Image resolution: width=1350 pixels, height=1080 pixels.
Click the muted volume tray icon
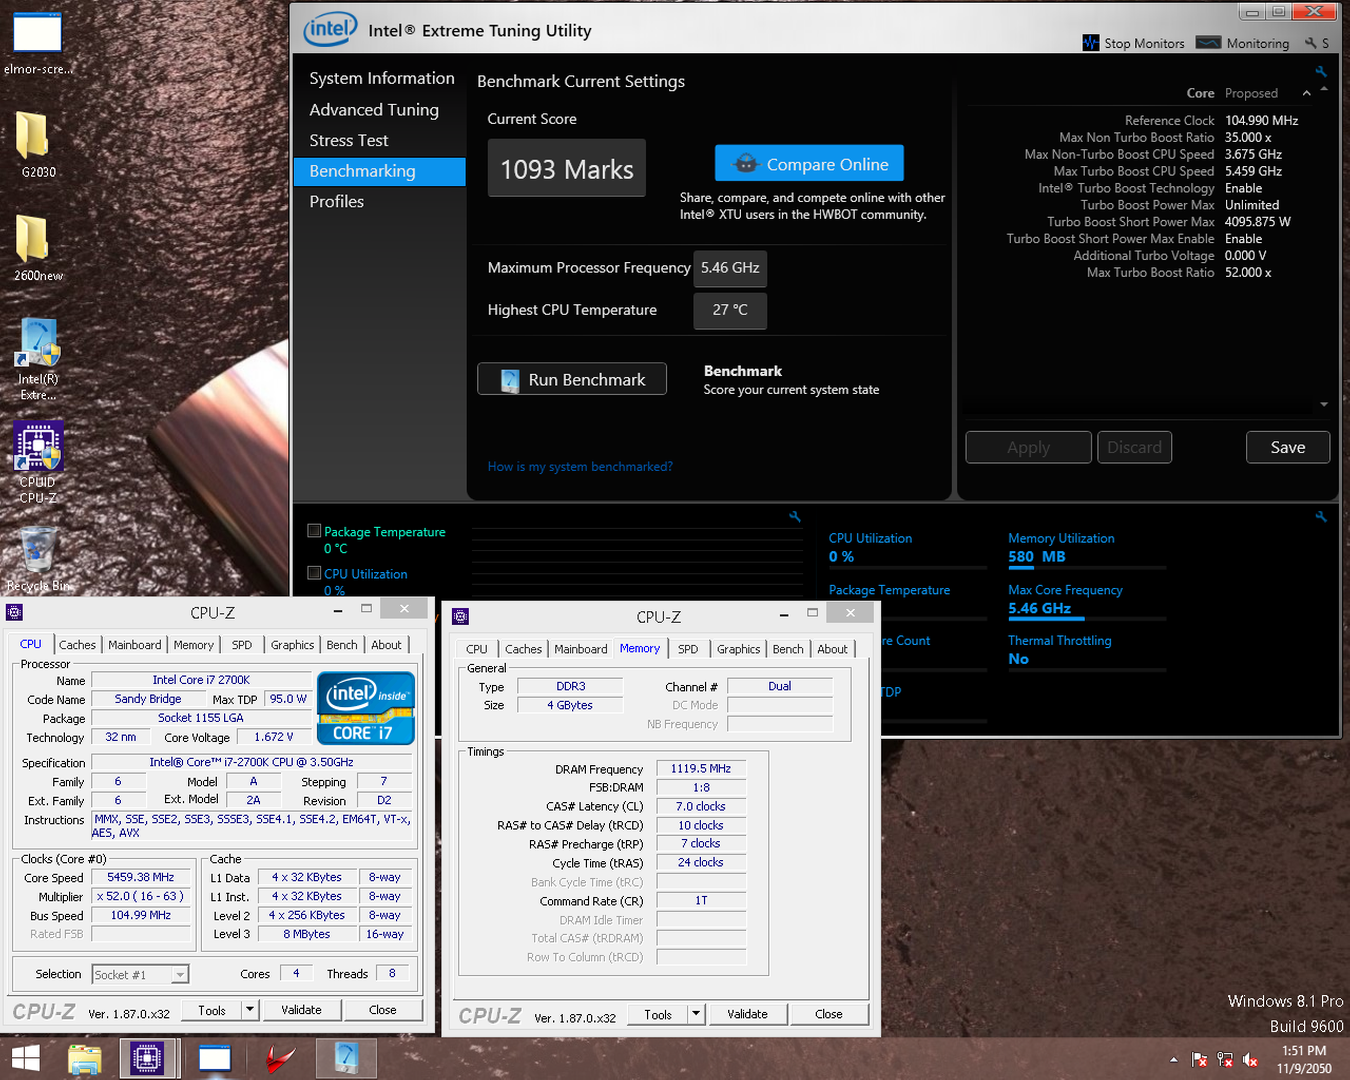click(1251, 1060)
